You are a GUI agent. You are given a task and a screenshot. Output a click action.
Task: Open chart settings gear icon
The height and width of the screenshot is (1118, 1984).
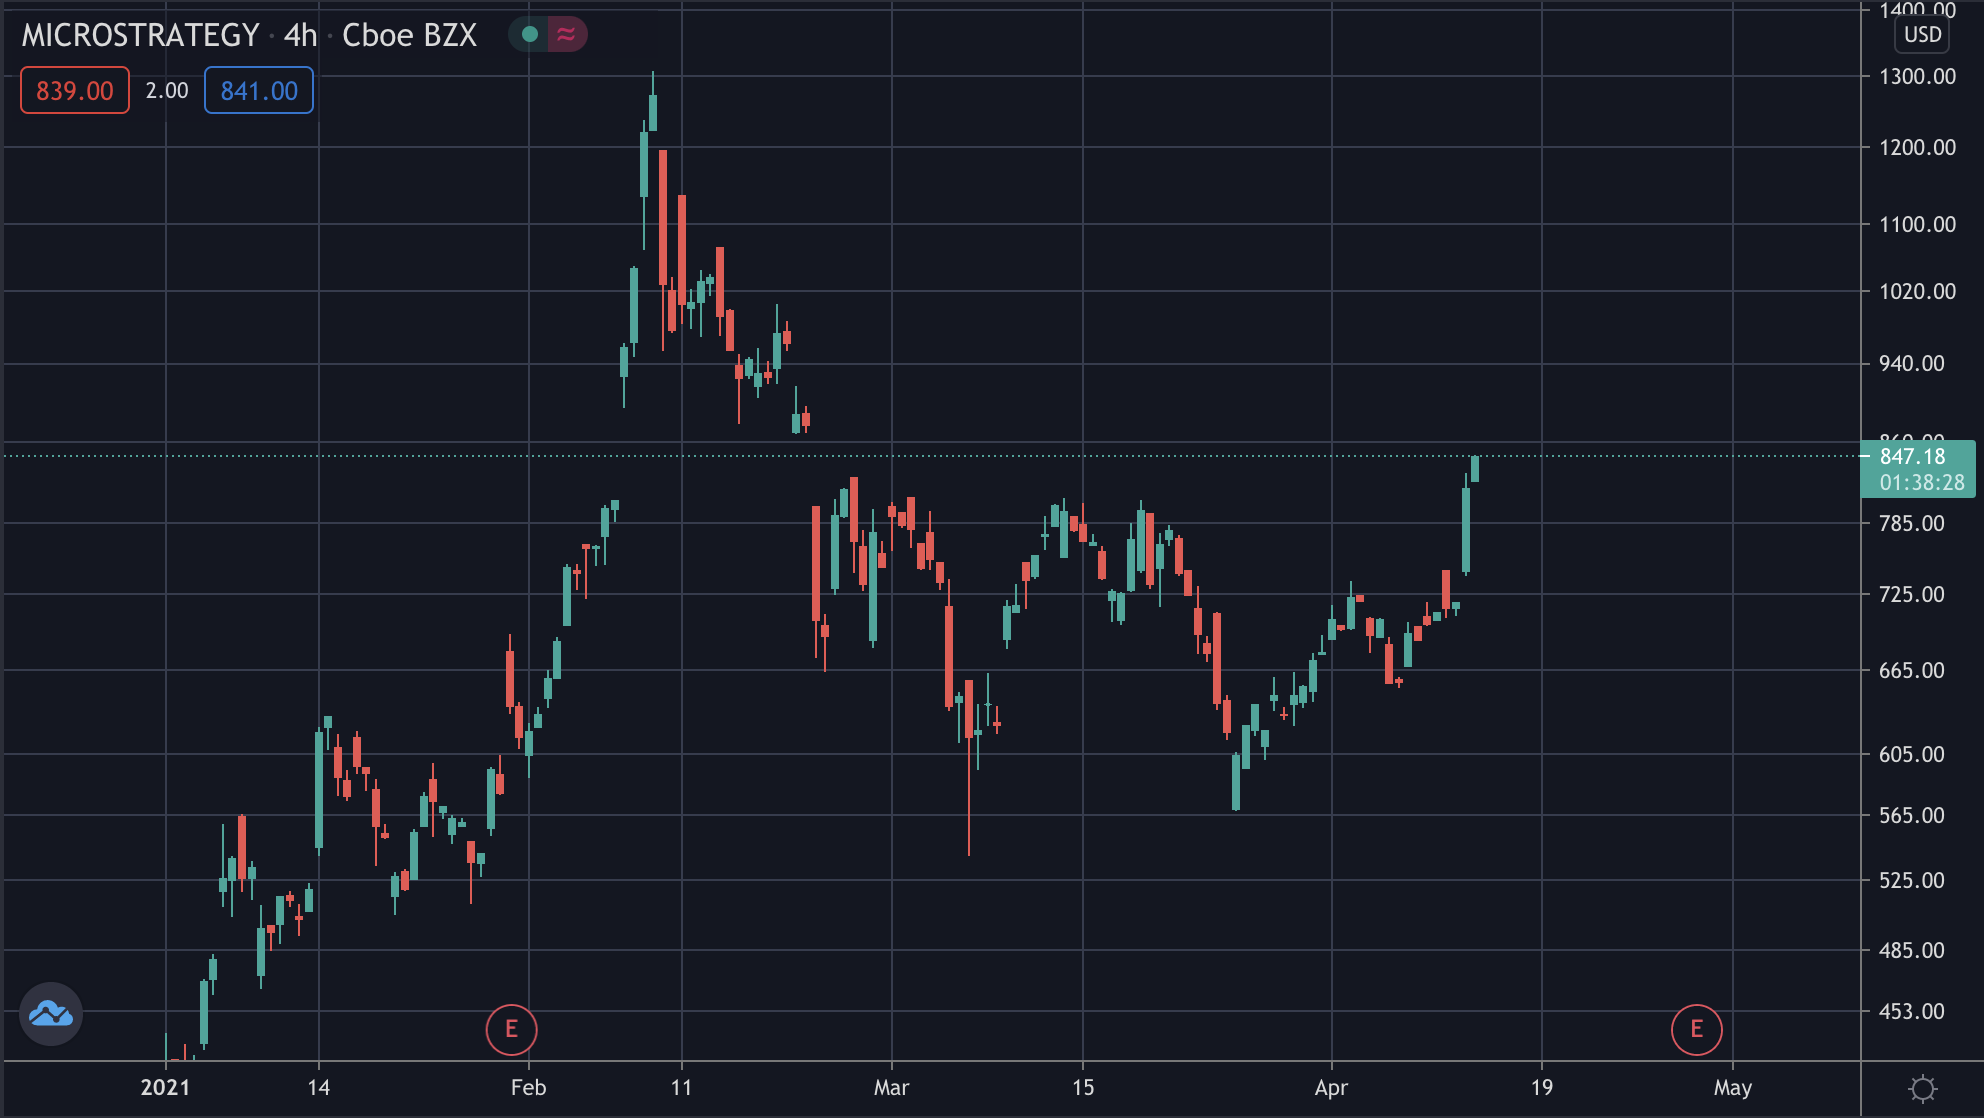tap(1922, 1088)
